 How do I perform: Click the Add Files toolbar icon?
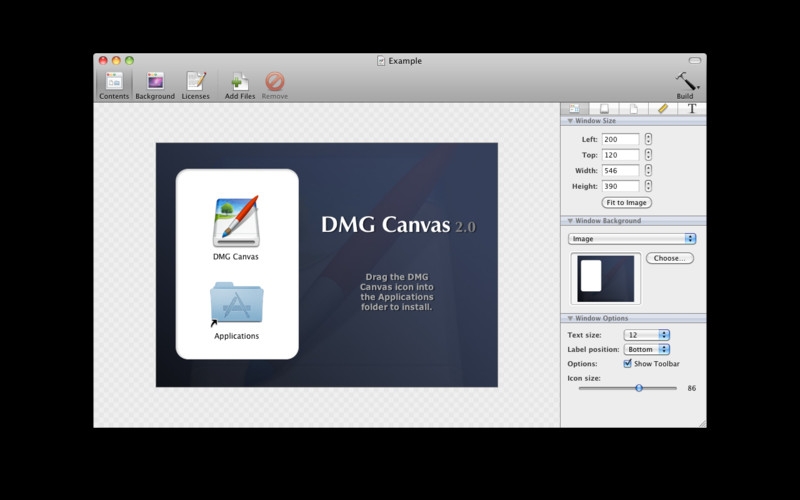coord(239,84)
